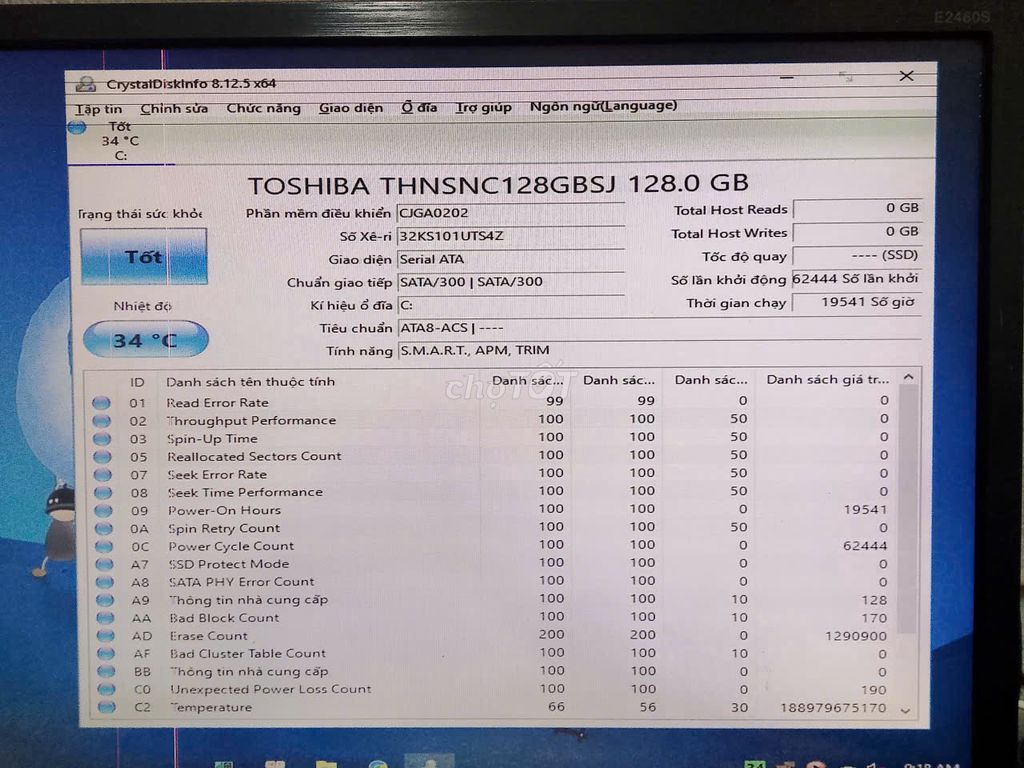
Task: Click the SATA/300 transfer mode field
Action: click(511, 281)
